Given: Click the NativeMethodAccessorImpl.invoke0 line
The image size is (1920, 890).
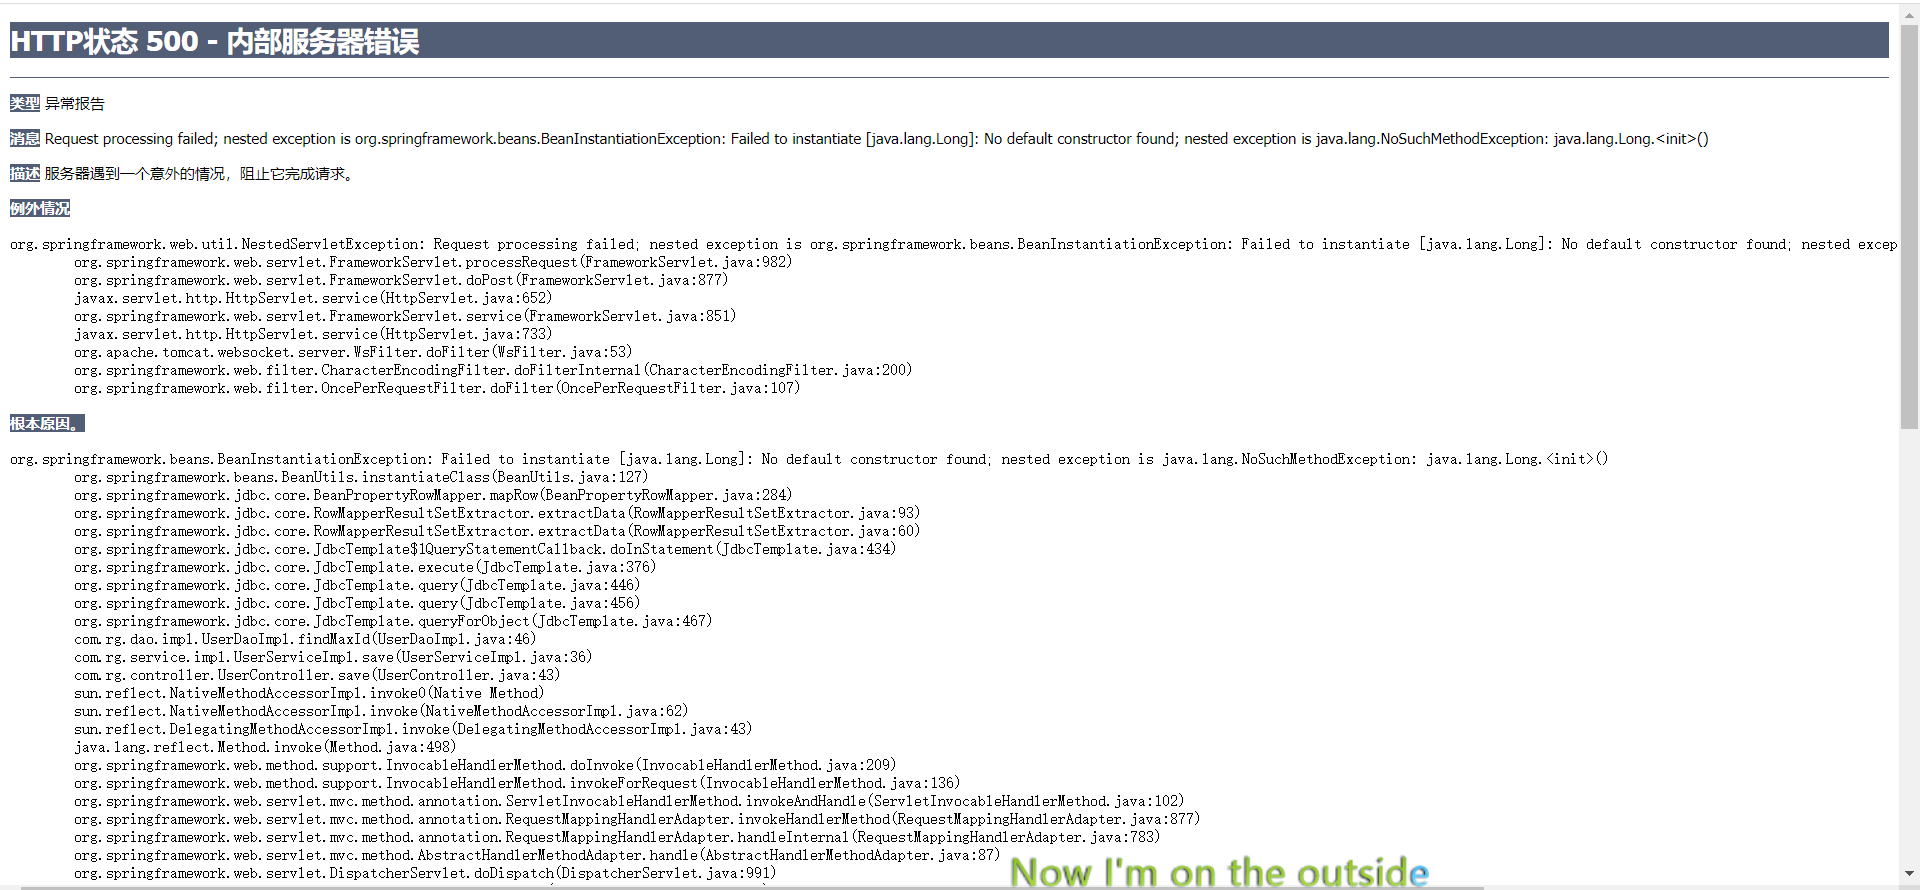Looking at the screenshot, I should (309, 693).
